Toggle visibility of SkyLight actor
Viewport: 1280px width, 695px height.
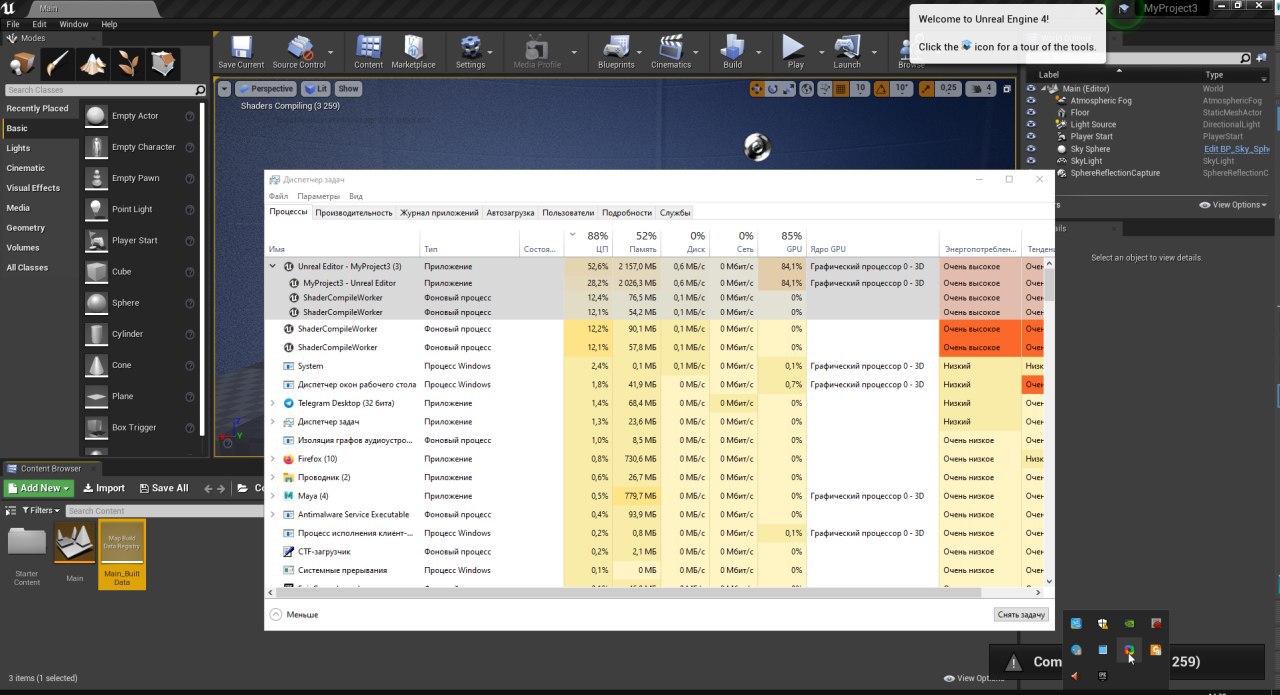[x=1032, y=161]
